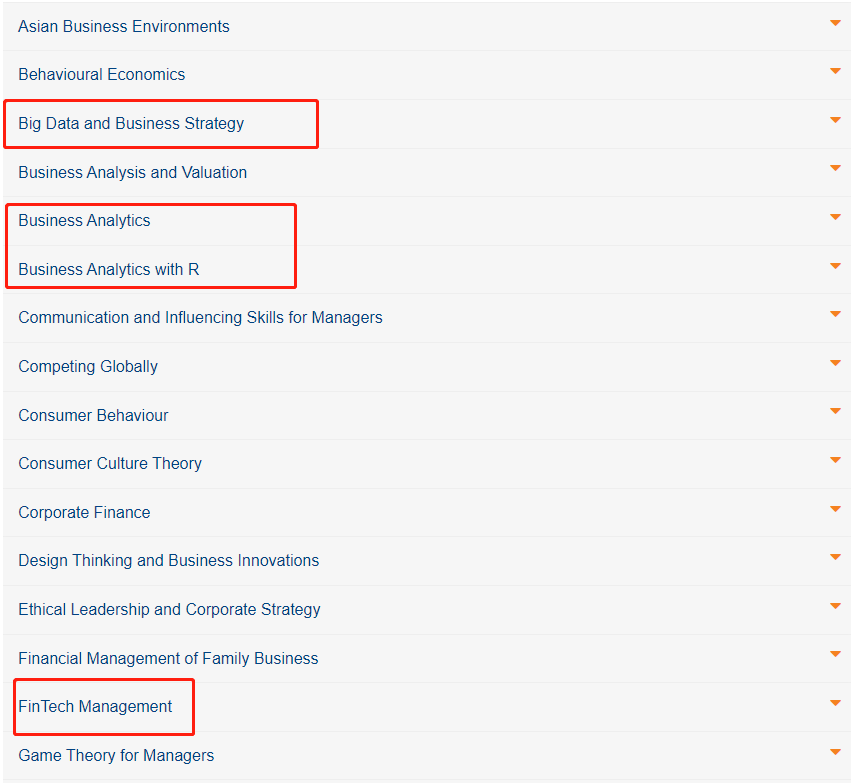Open Big Data and Business Strategy
Viewport: 859px width, 783px height.
pos(131,124)
